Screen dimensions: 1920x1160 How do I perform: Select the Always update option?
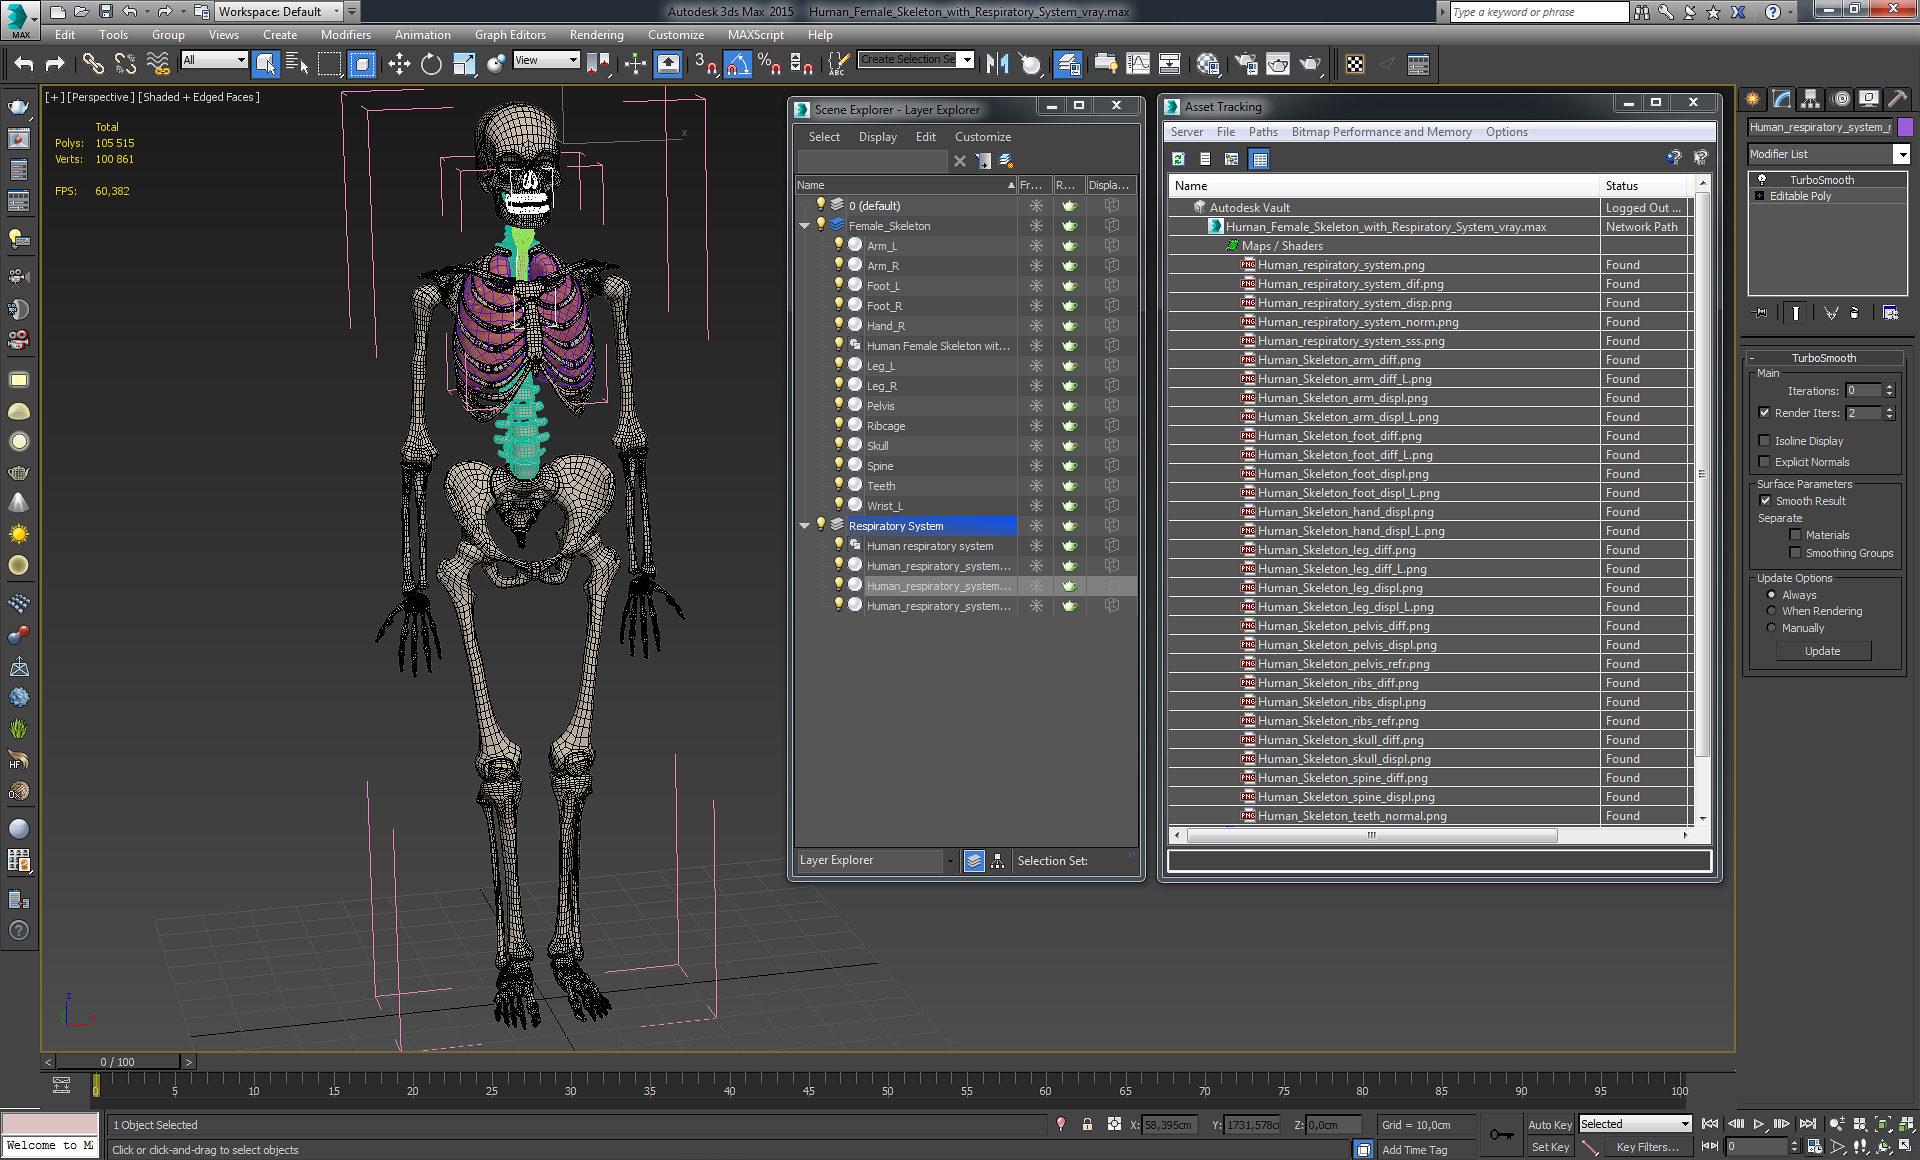coord(1771,595)
